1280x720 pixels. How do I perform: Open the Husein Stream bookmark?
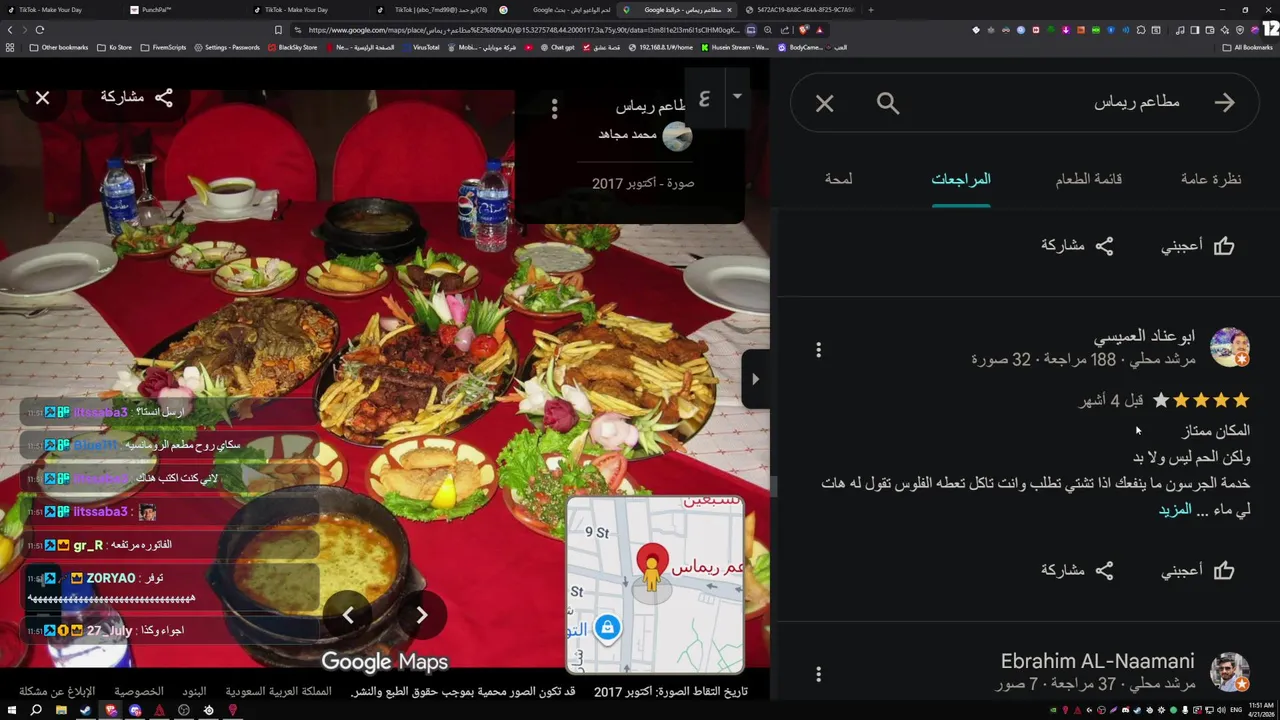point(735,47)
